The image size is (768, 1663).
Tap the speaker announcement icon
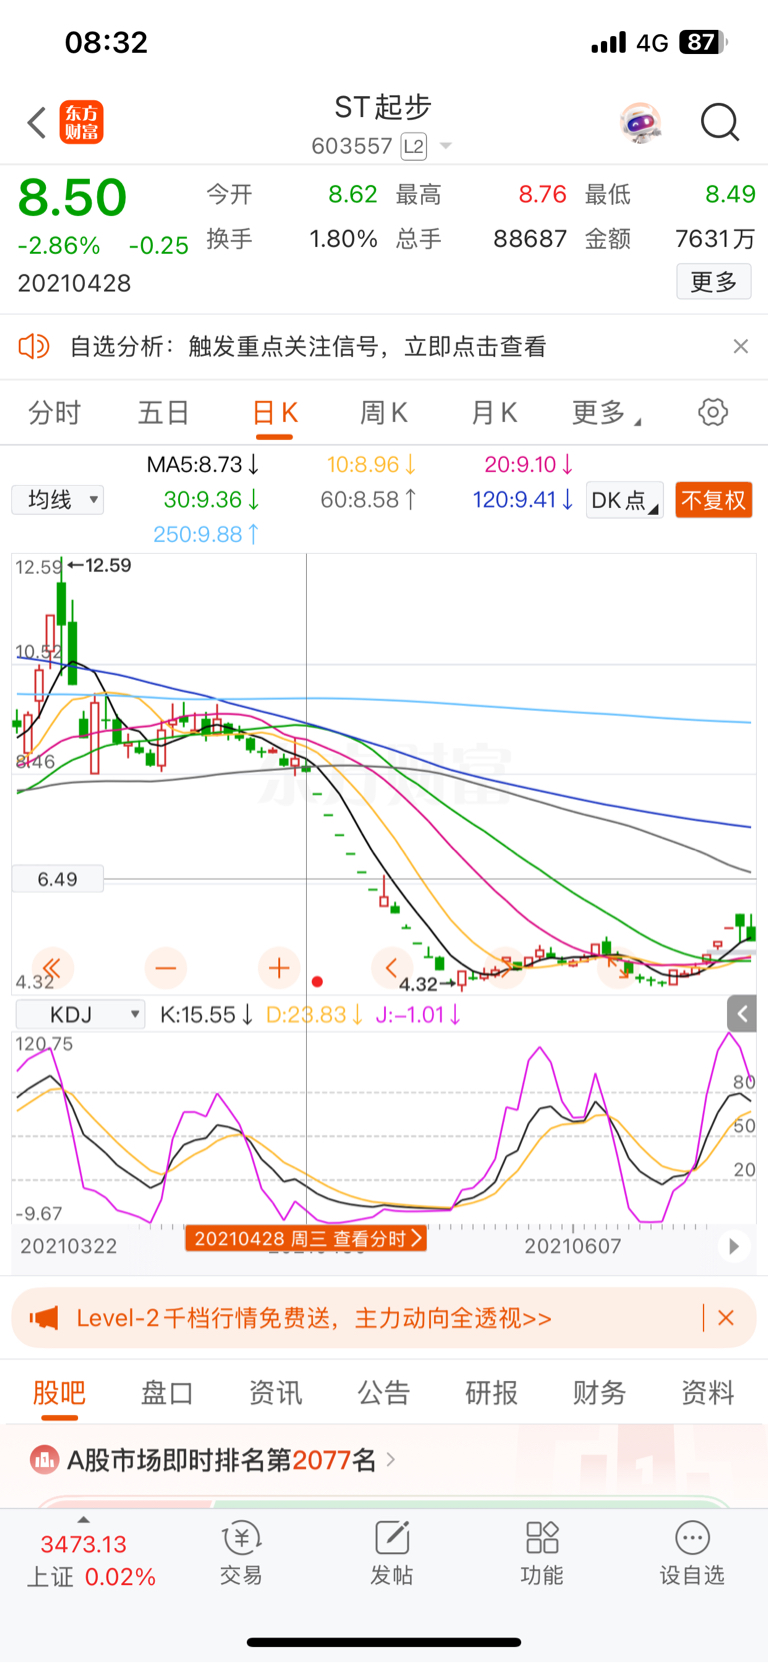(x=34, y=346)
